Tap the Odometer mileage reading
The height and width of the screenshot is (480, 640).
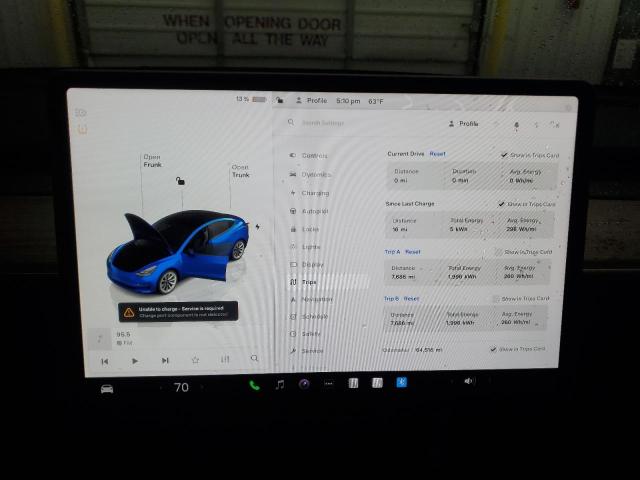(x=429, y=350)
